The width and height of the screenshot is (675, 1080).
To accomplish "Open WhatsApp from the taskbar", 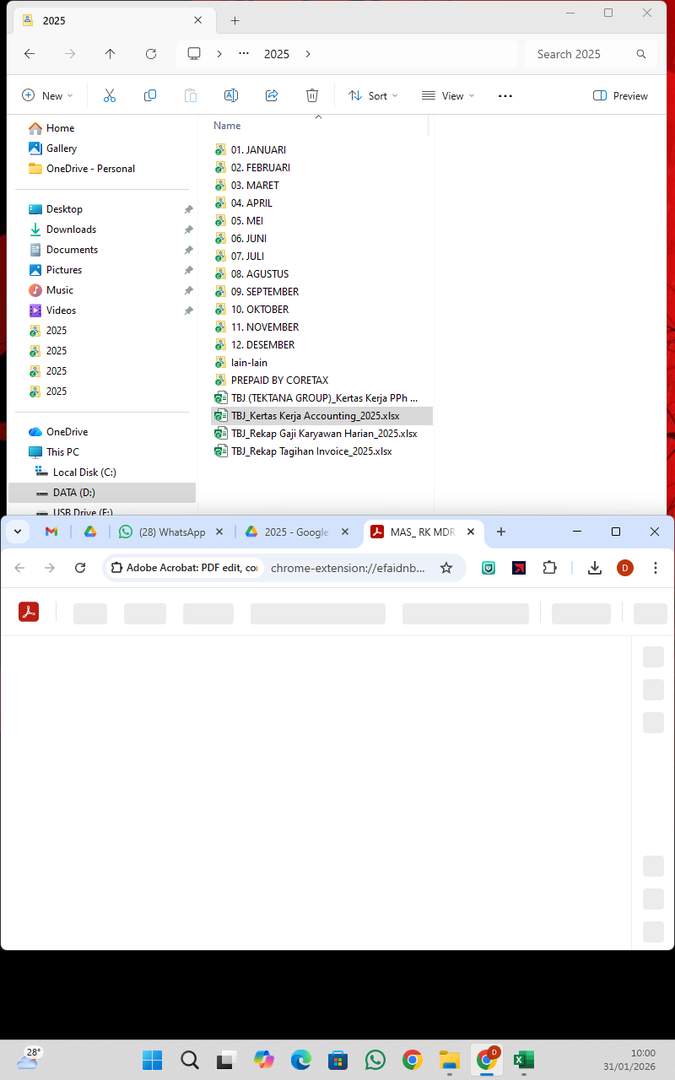I will 375,1059.
